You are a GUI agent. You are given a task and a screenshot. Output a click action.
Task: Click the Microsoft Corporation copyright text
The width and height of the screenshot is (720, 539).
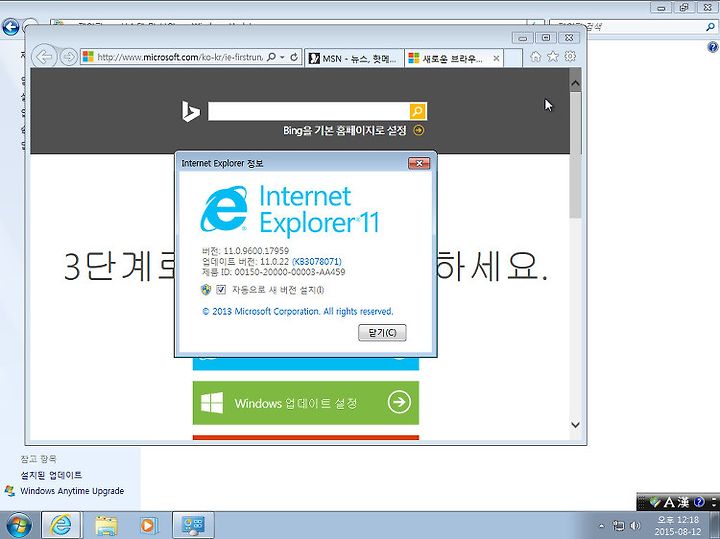coord(298,311)
